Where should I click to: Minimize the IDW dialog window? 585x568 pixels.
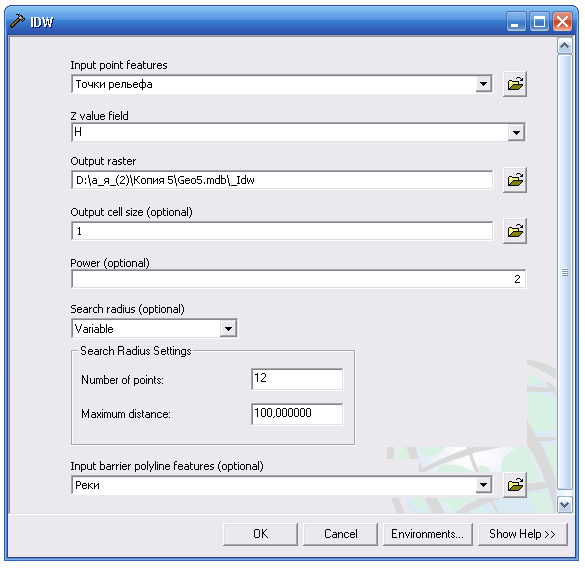(516, 21)
